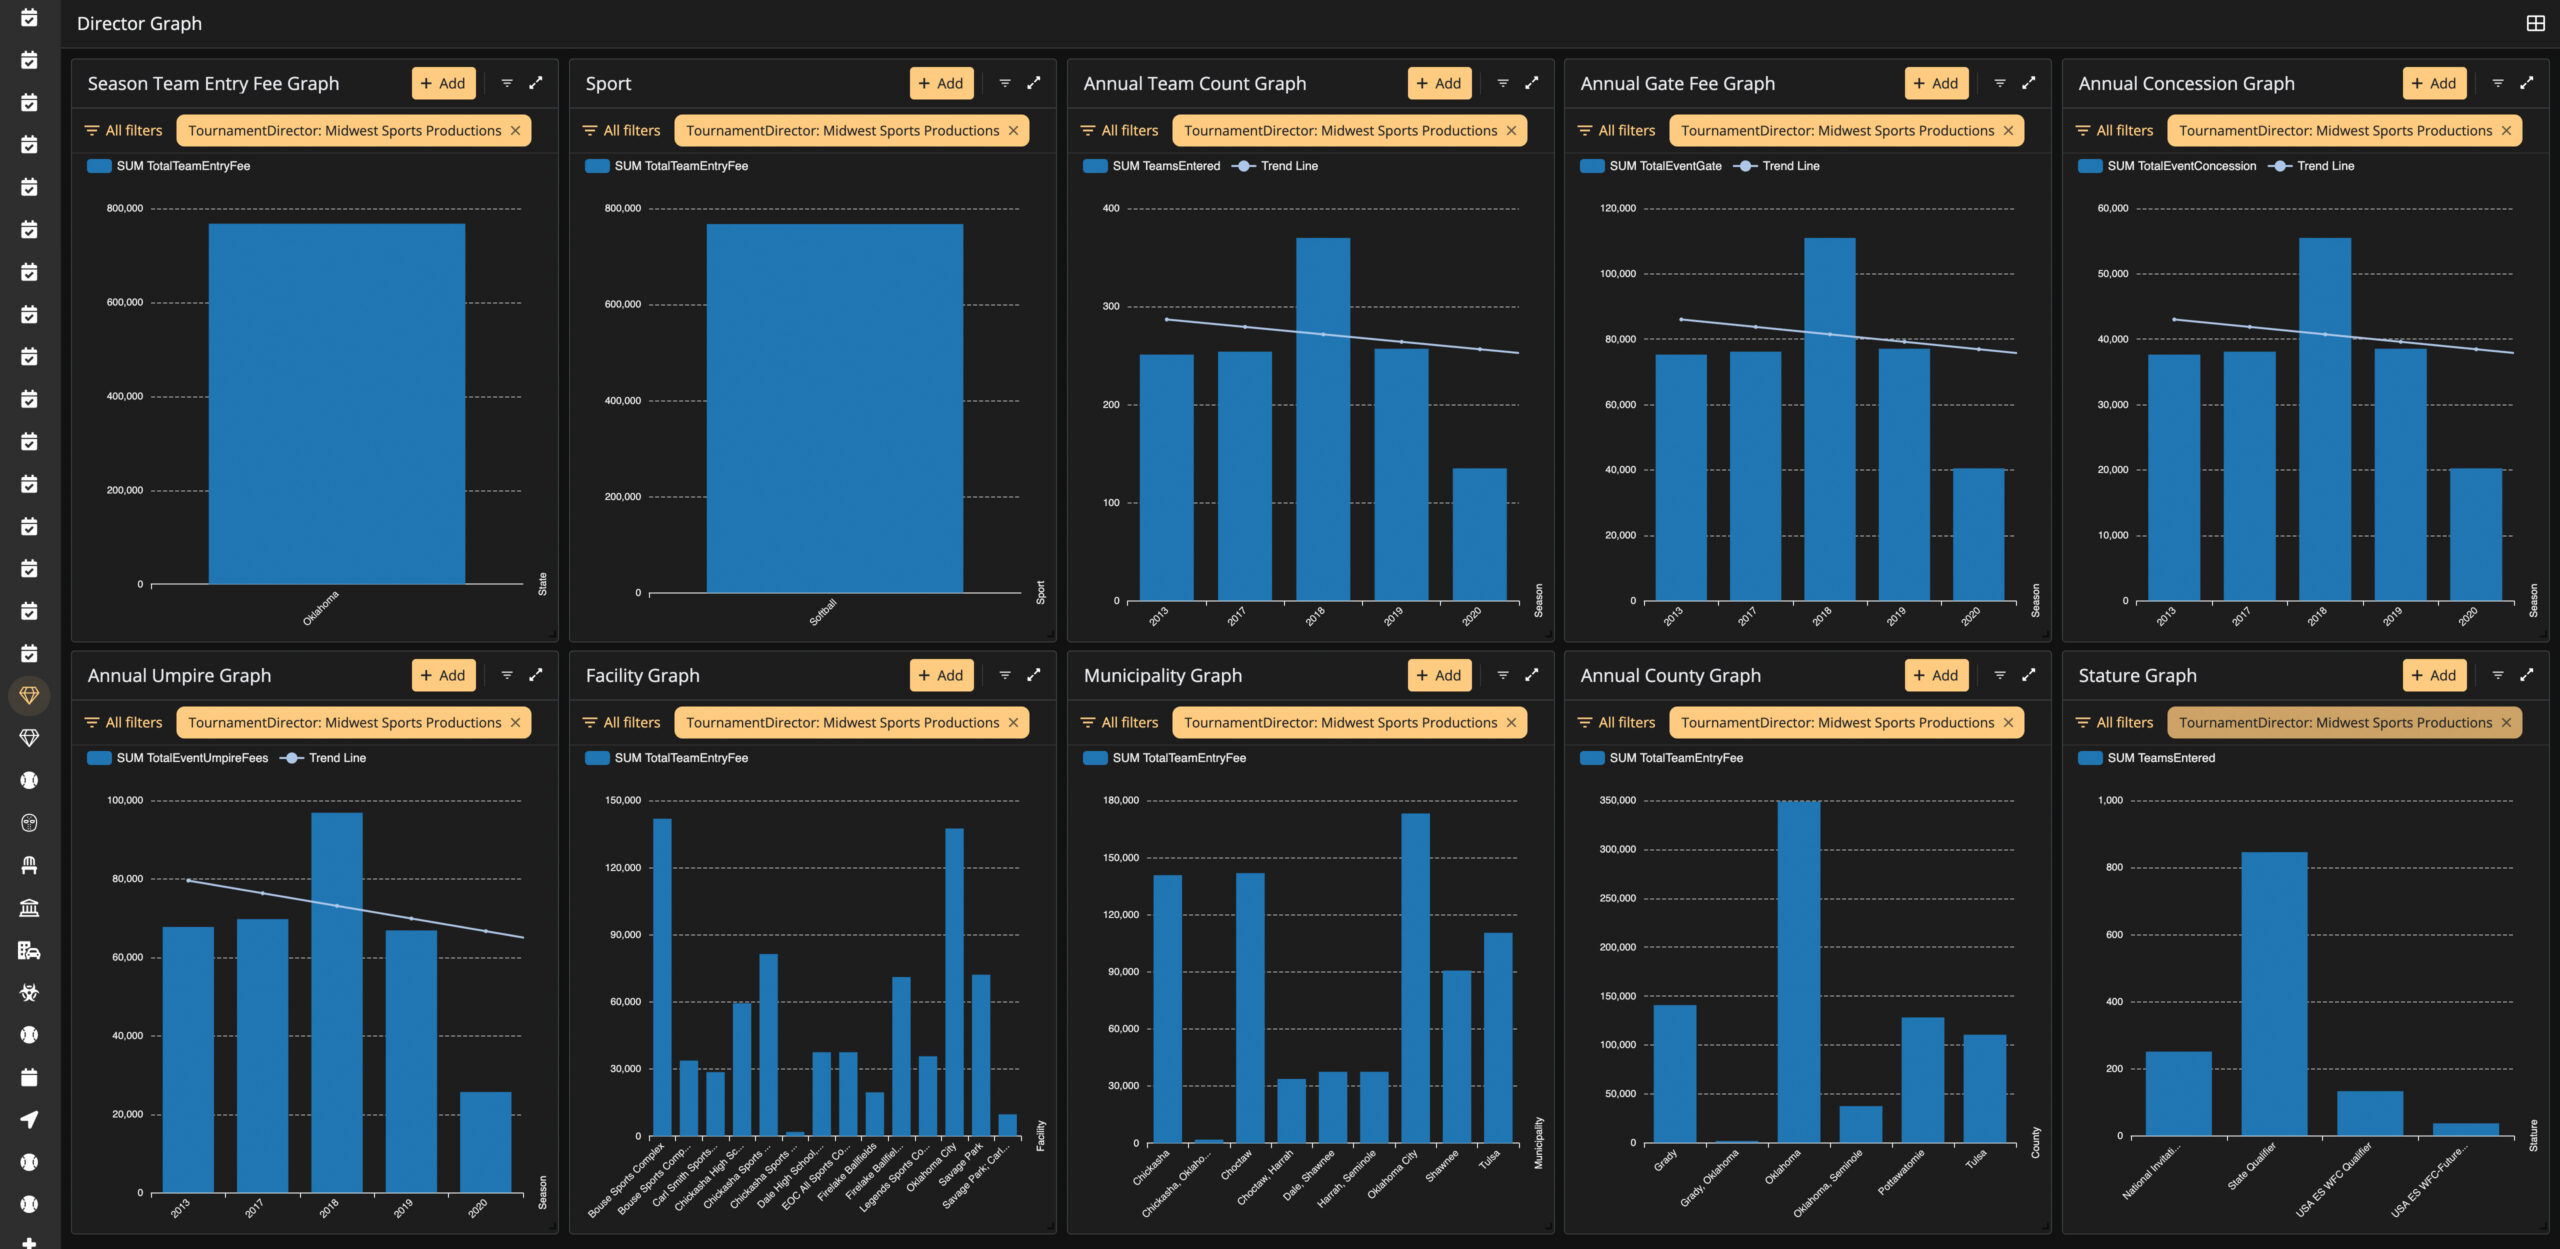Expand Annual Team Count Graph fullscreen

pos(1532,83)
